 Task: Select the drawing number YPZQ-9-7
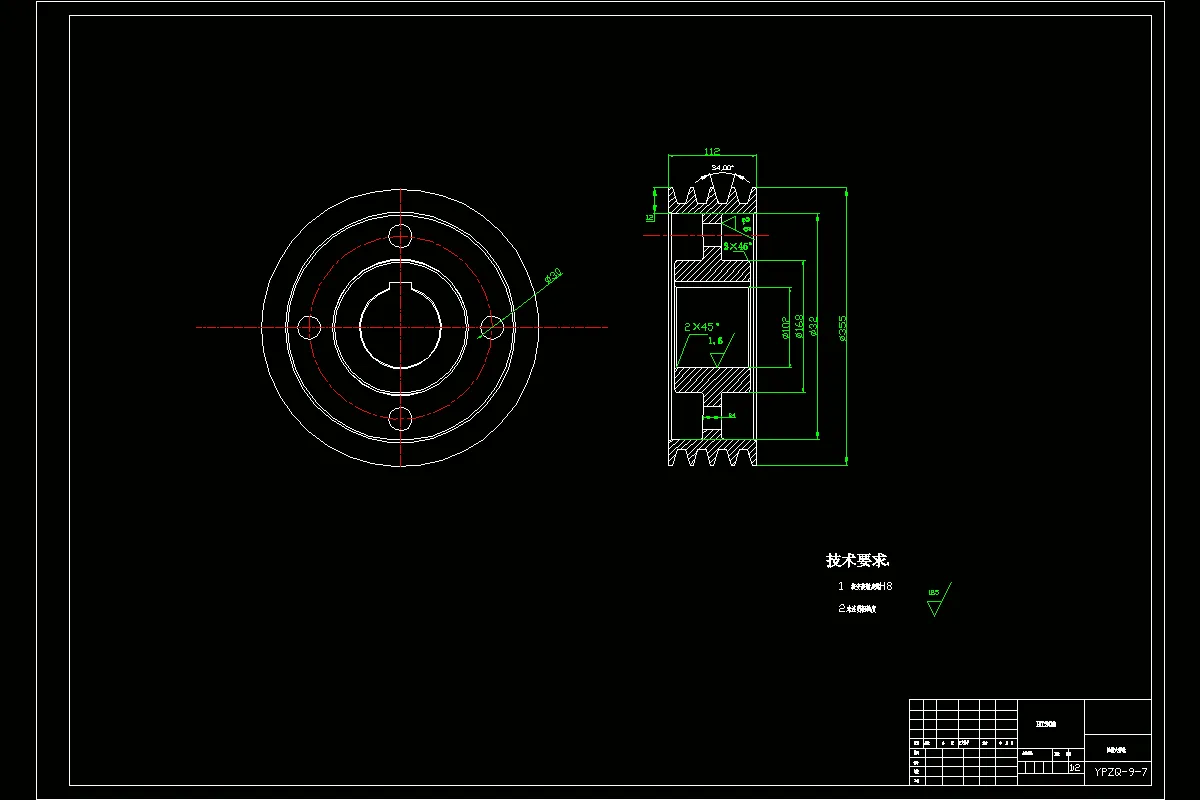coord(1121,771)
